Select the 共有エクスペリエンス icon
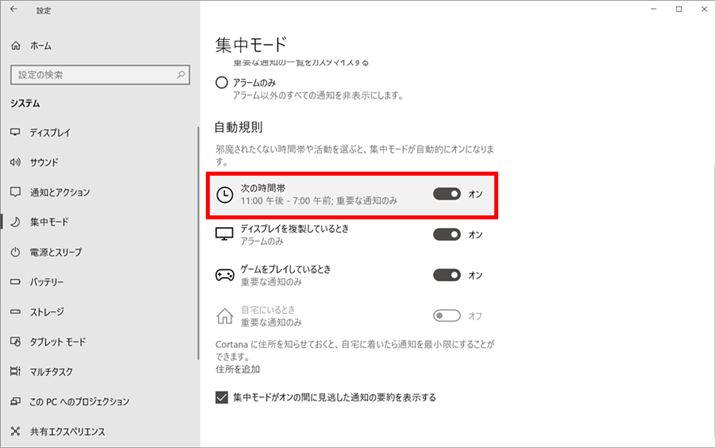 pyautogui.click(x=16, y=431)
